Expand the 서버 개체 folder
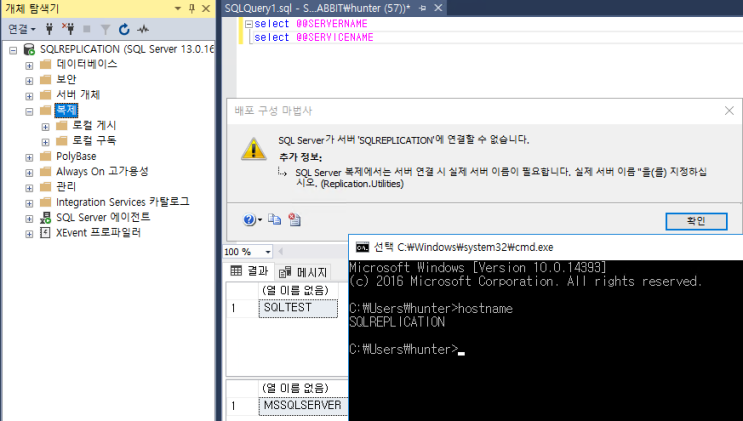This screenshot has height=421, width=743. coord(29,96)
